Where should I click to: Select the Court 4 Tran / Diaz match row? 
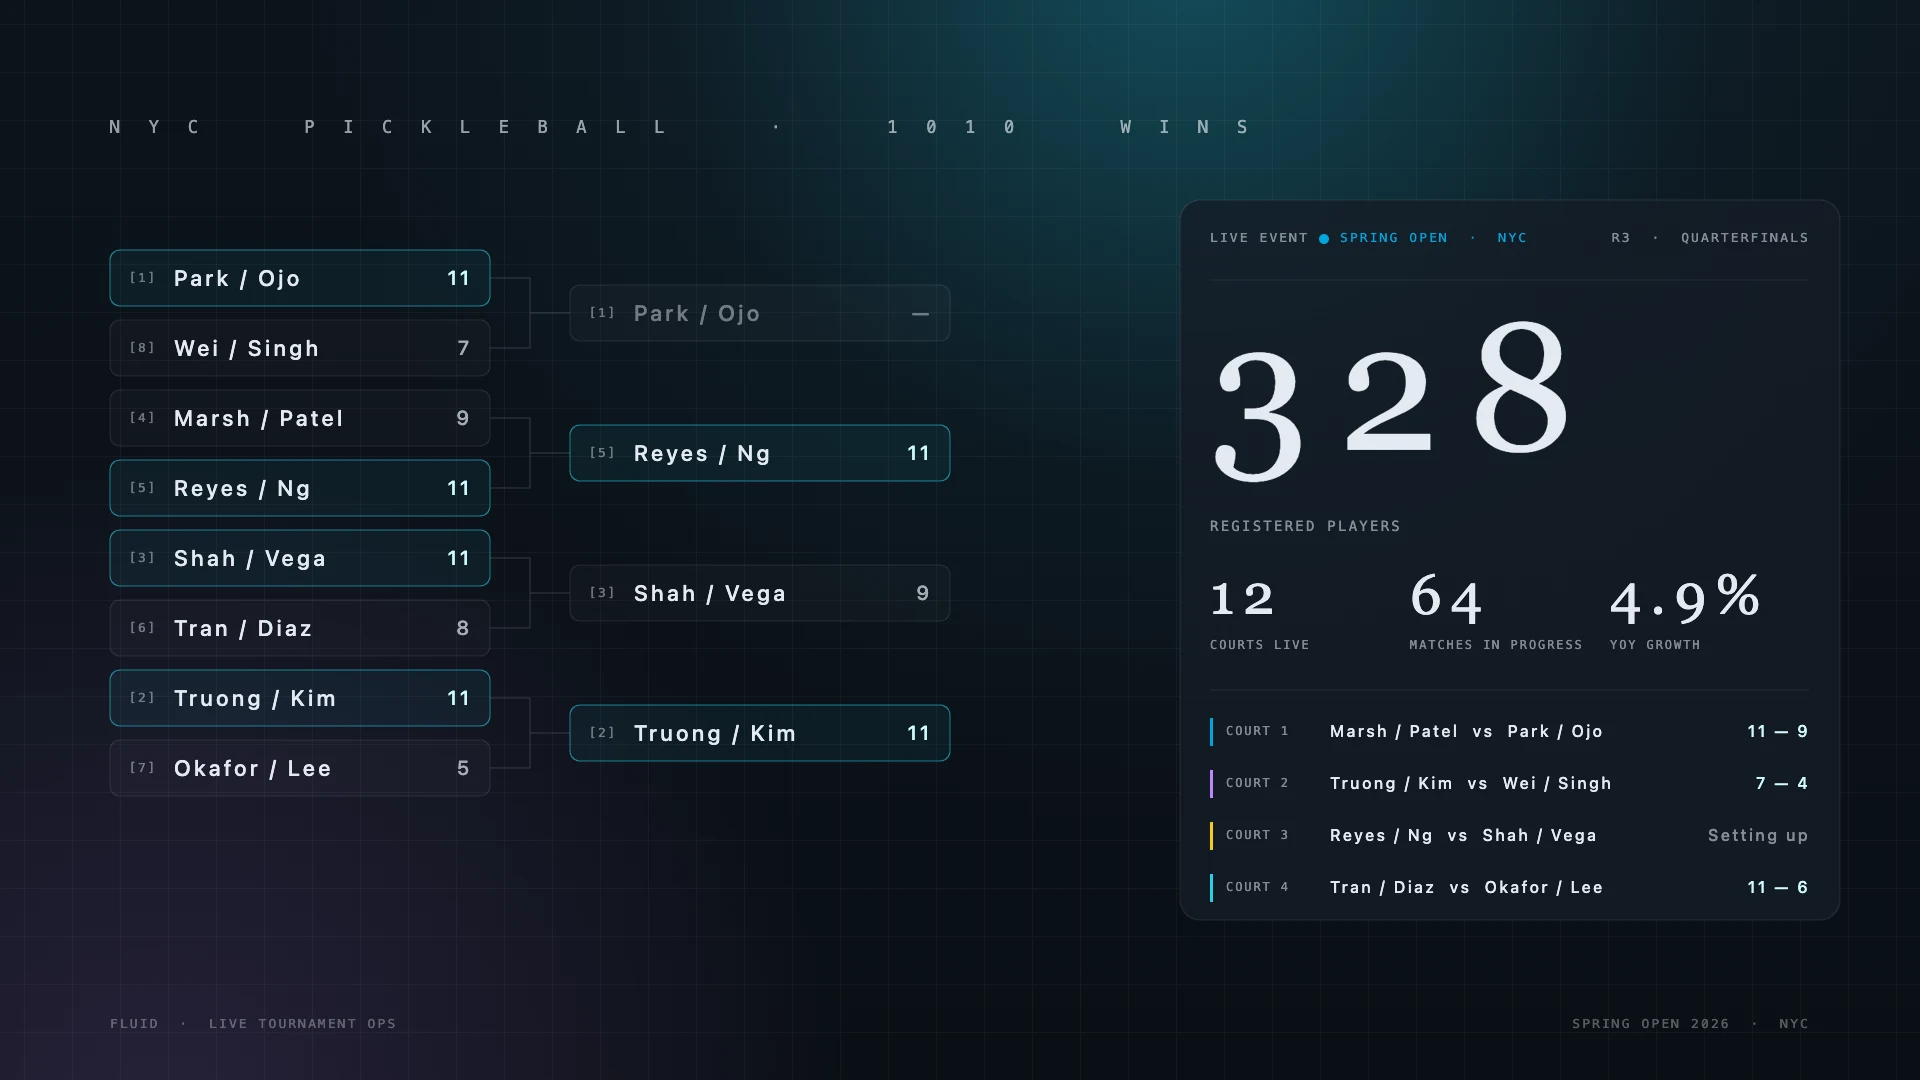(x=1509, y=887)
